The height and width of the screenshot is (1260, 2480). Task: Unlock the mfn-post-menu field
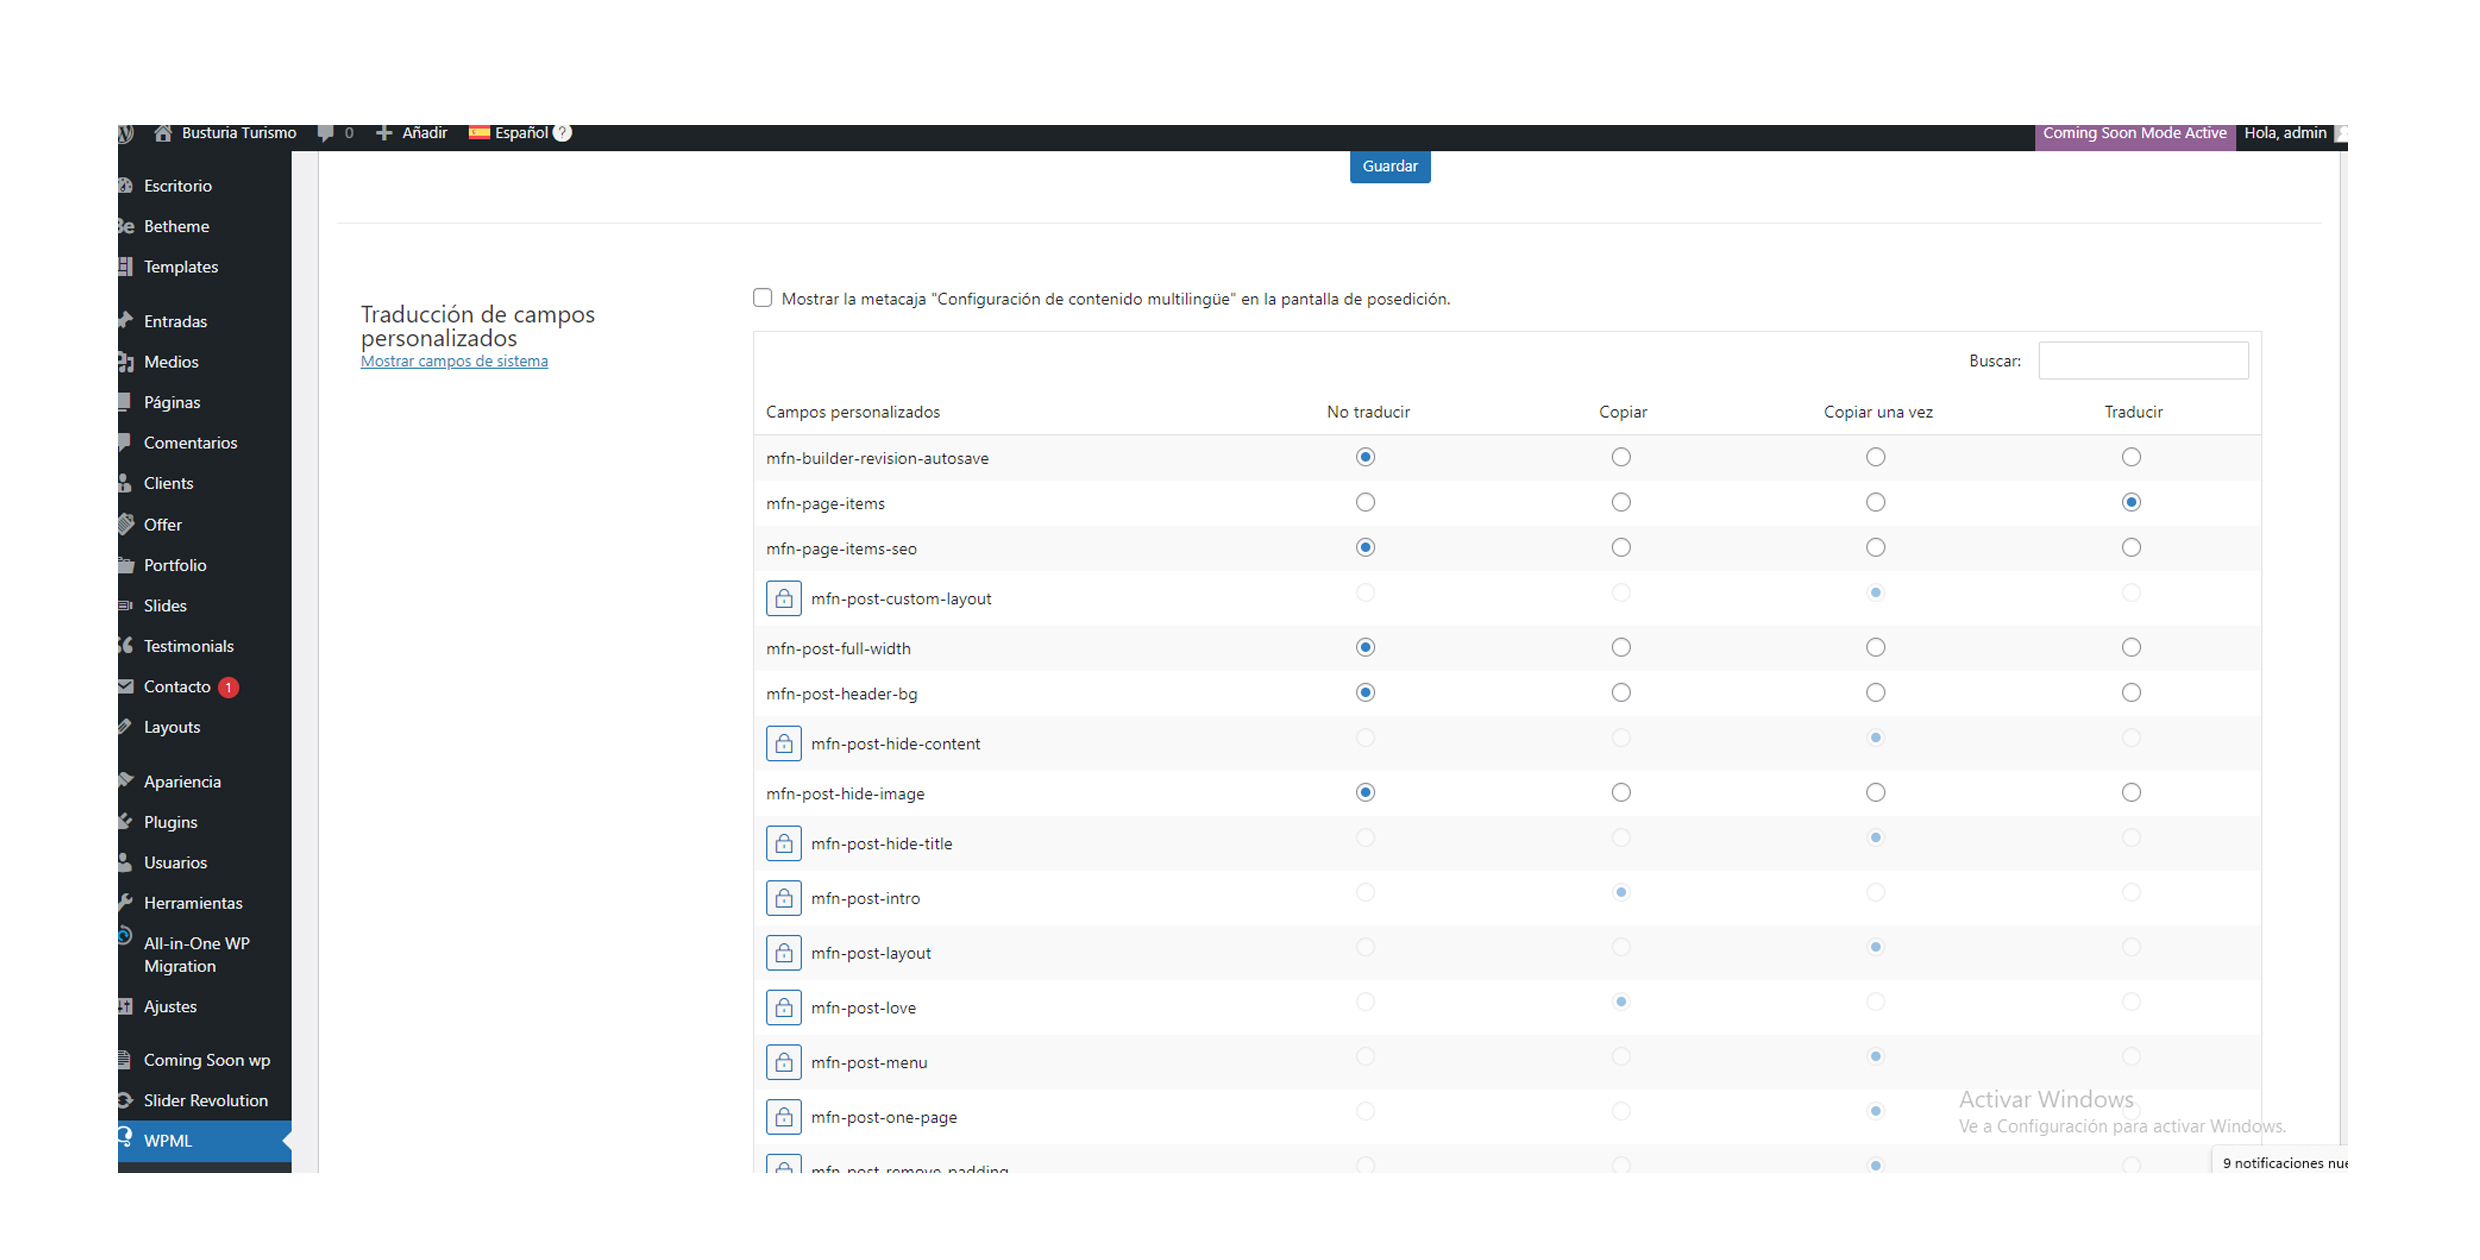coord(783,1062)
